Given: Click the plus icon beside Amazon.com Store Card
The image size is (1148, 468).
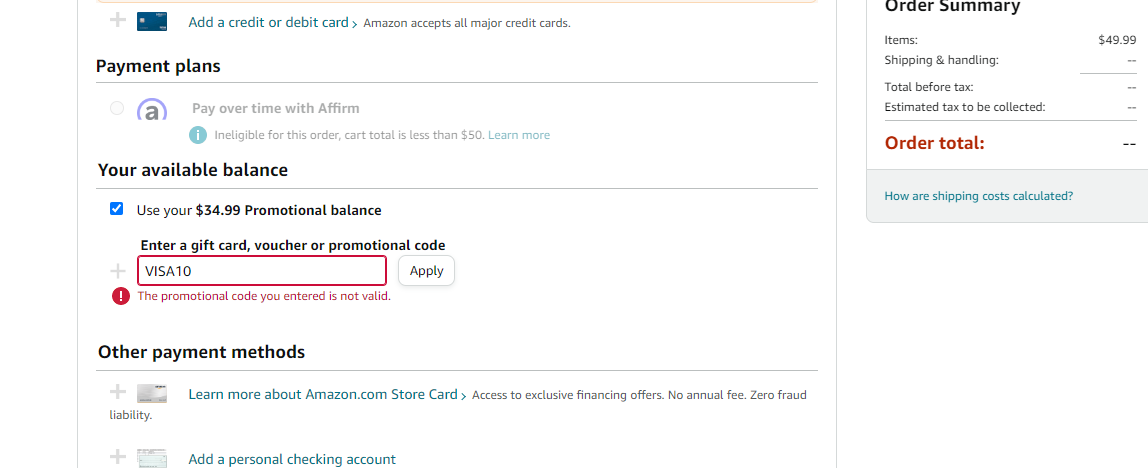Looking at the screenshot, I should pyautogui.click(x=118, y=392).
